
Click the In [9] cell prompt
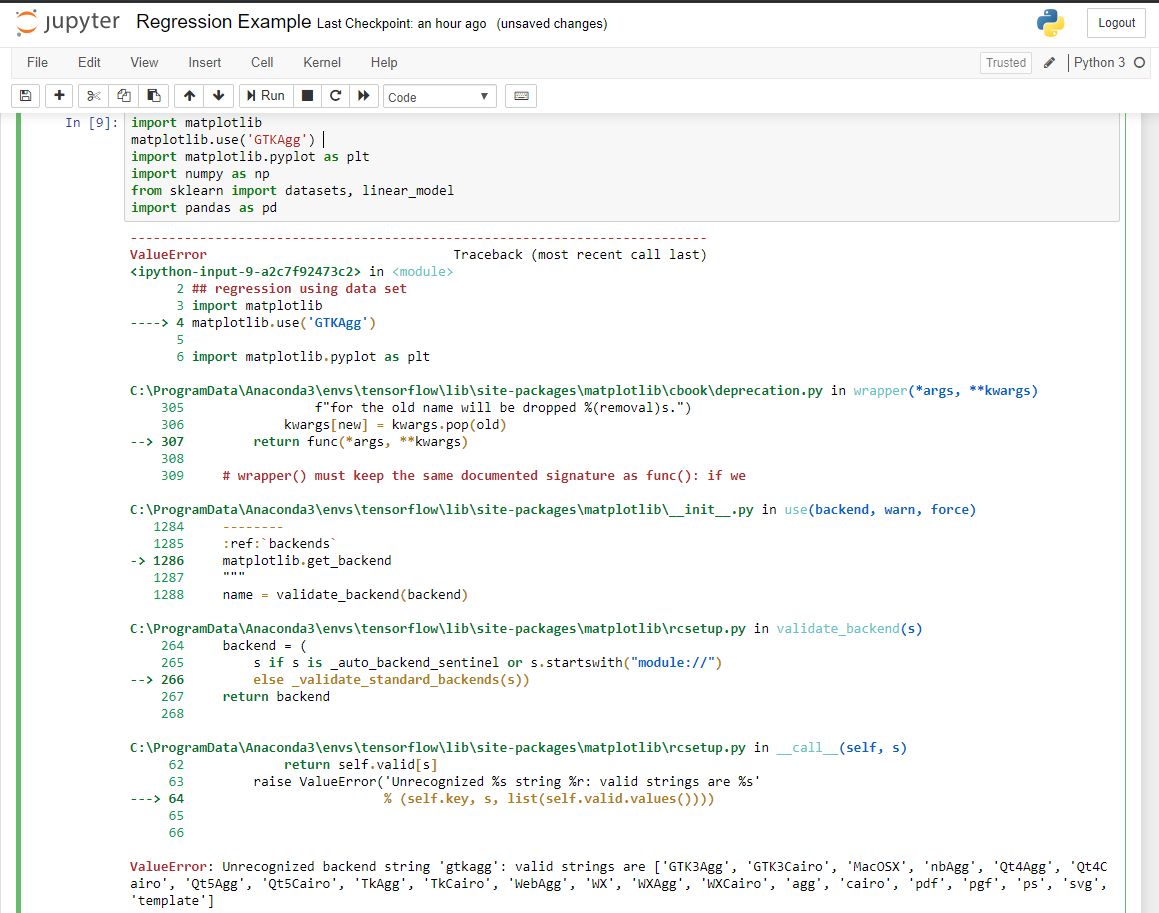click(91, 123)
